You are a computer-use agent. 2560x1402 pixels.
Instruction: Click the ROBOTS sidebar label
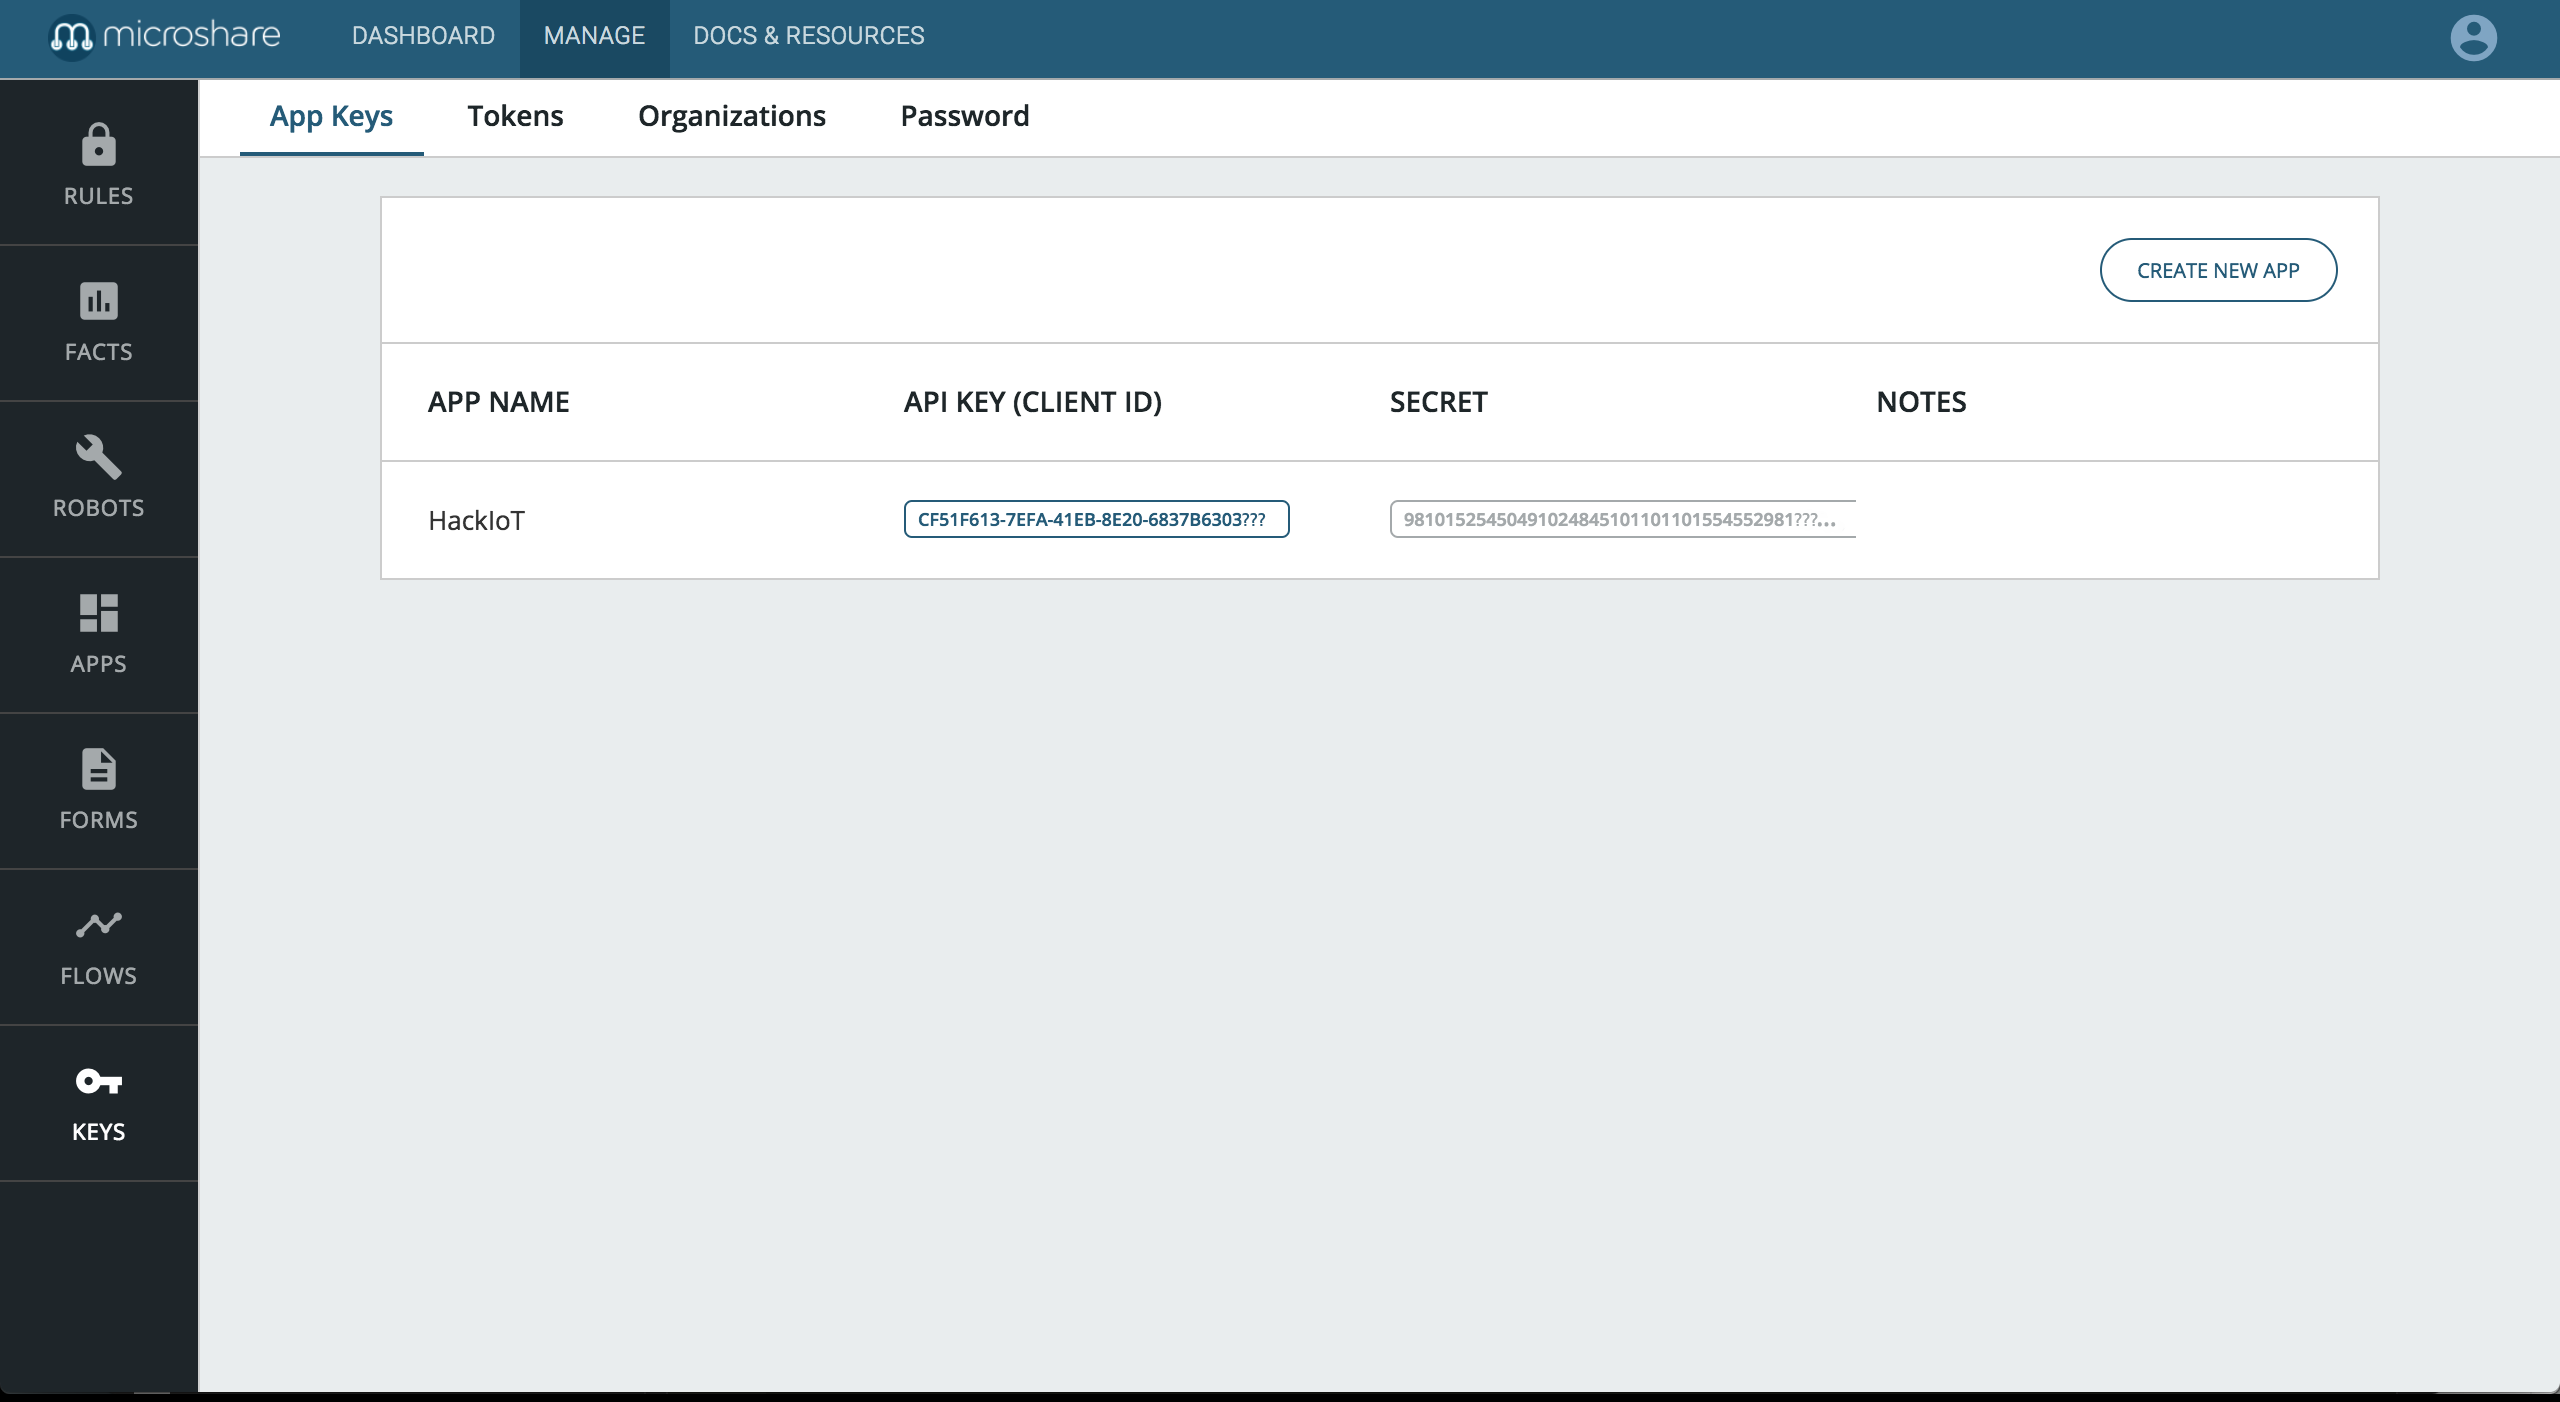(x=98, y=508)
